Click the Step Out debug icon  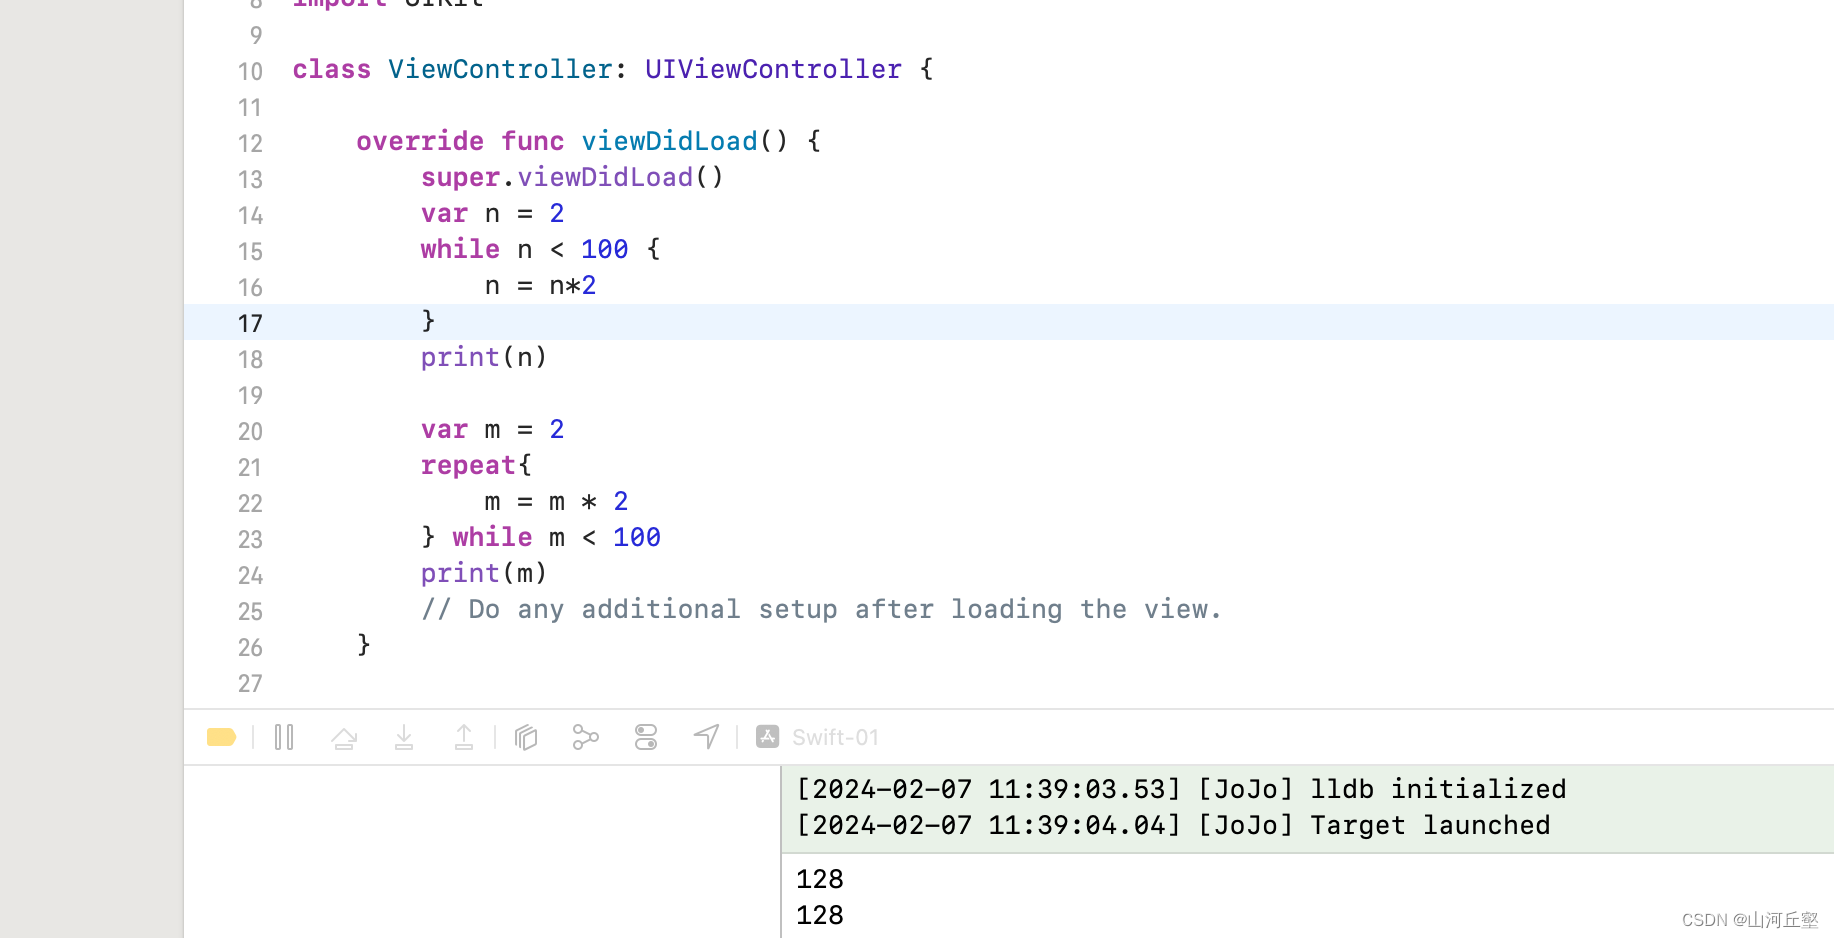(464, 738)
